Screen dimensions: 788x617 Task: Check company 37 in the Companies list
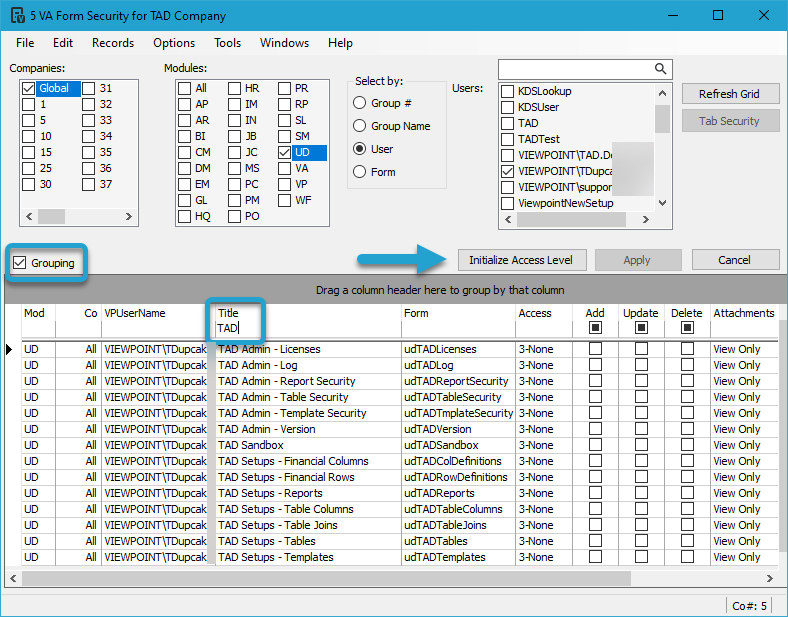(x=88, y=184)
